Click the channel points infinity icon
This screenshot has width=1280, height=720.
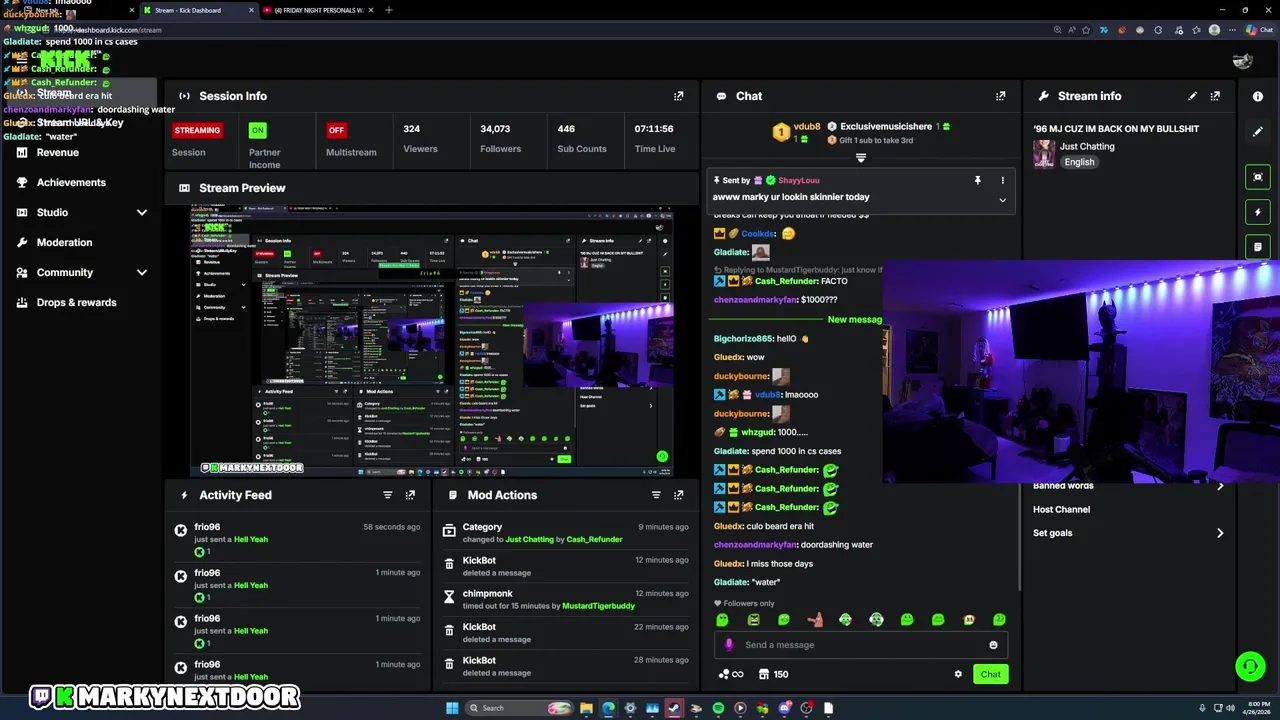731,674
